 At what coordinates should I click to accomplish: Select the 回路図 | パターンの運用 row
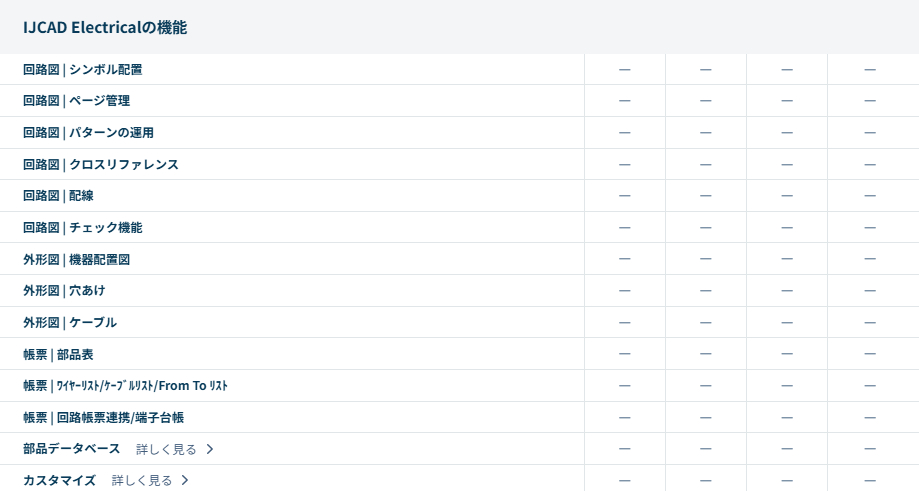[x=89, y=132]
